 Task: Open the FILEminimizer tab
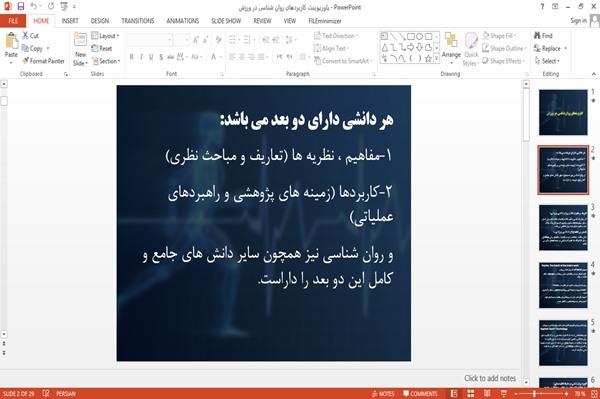click(324, 21)
